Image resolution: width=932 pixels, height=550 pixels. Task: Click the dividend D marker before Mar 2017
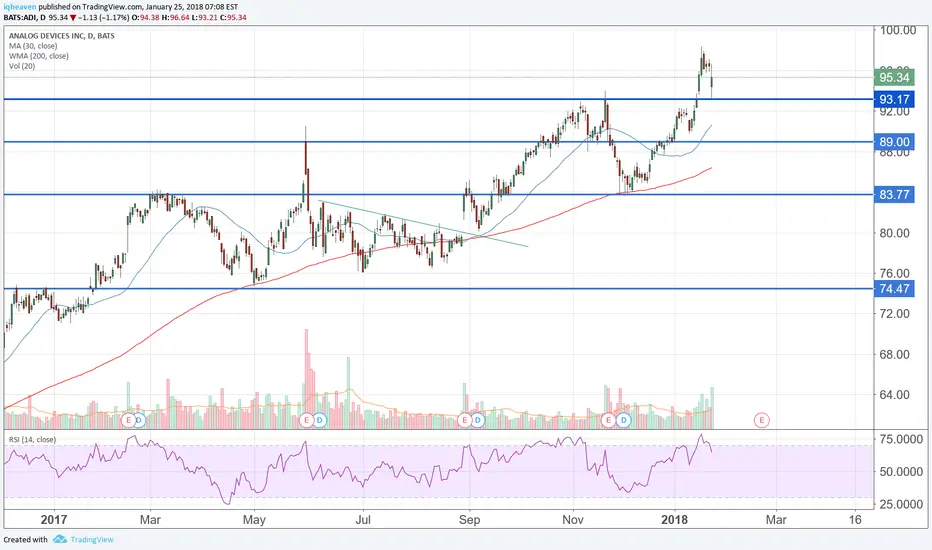[x=138, y=420]
